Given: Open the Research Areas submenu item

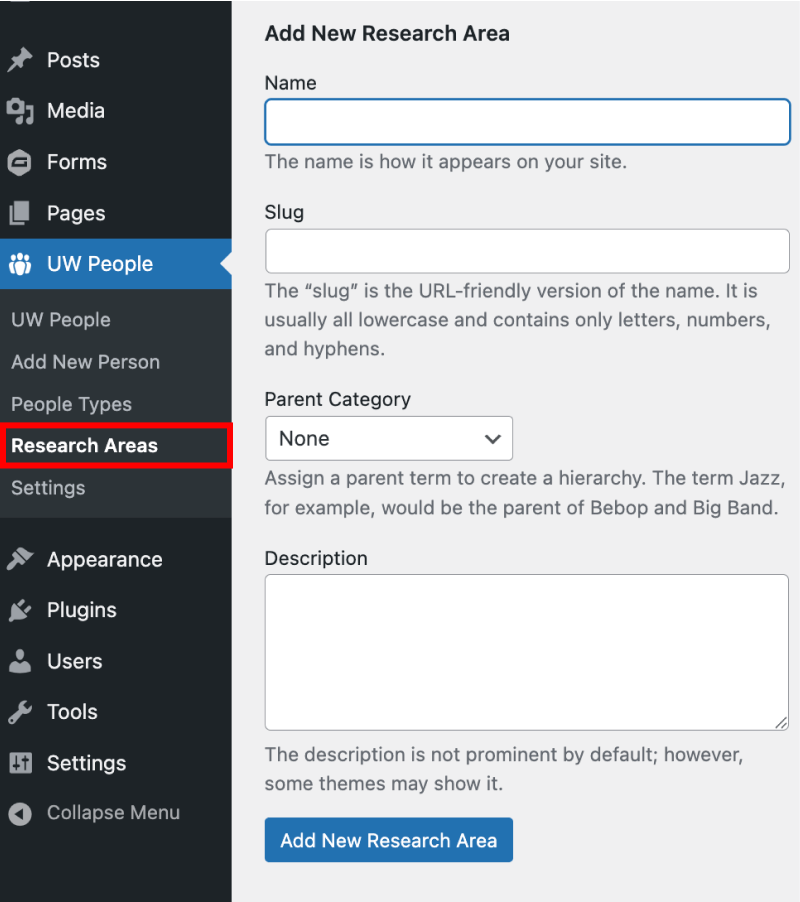Looking at the screenshot, I should point(85,446).
